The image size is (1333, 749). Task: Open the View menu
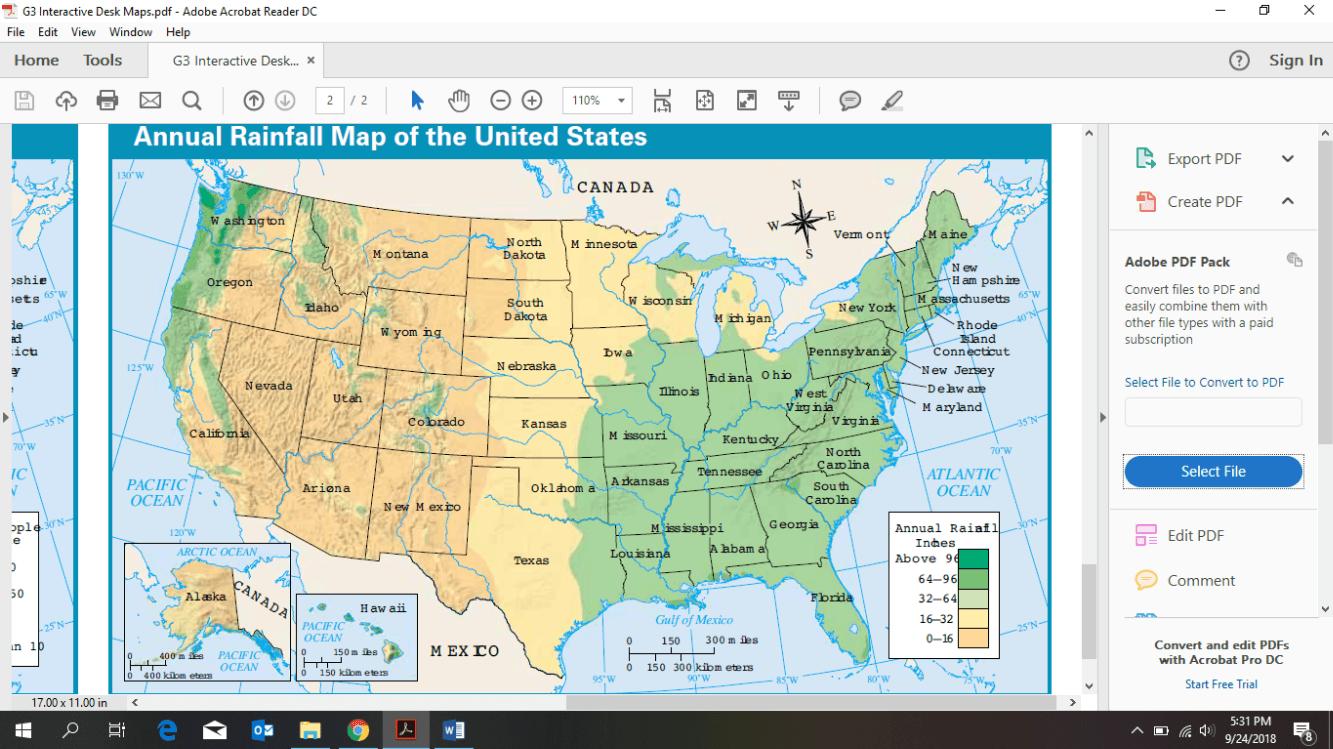click(84, 32)
